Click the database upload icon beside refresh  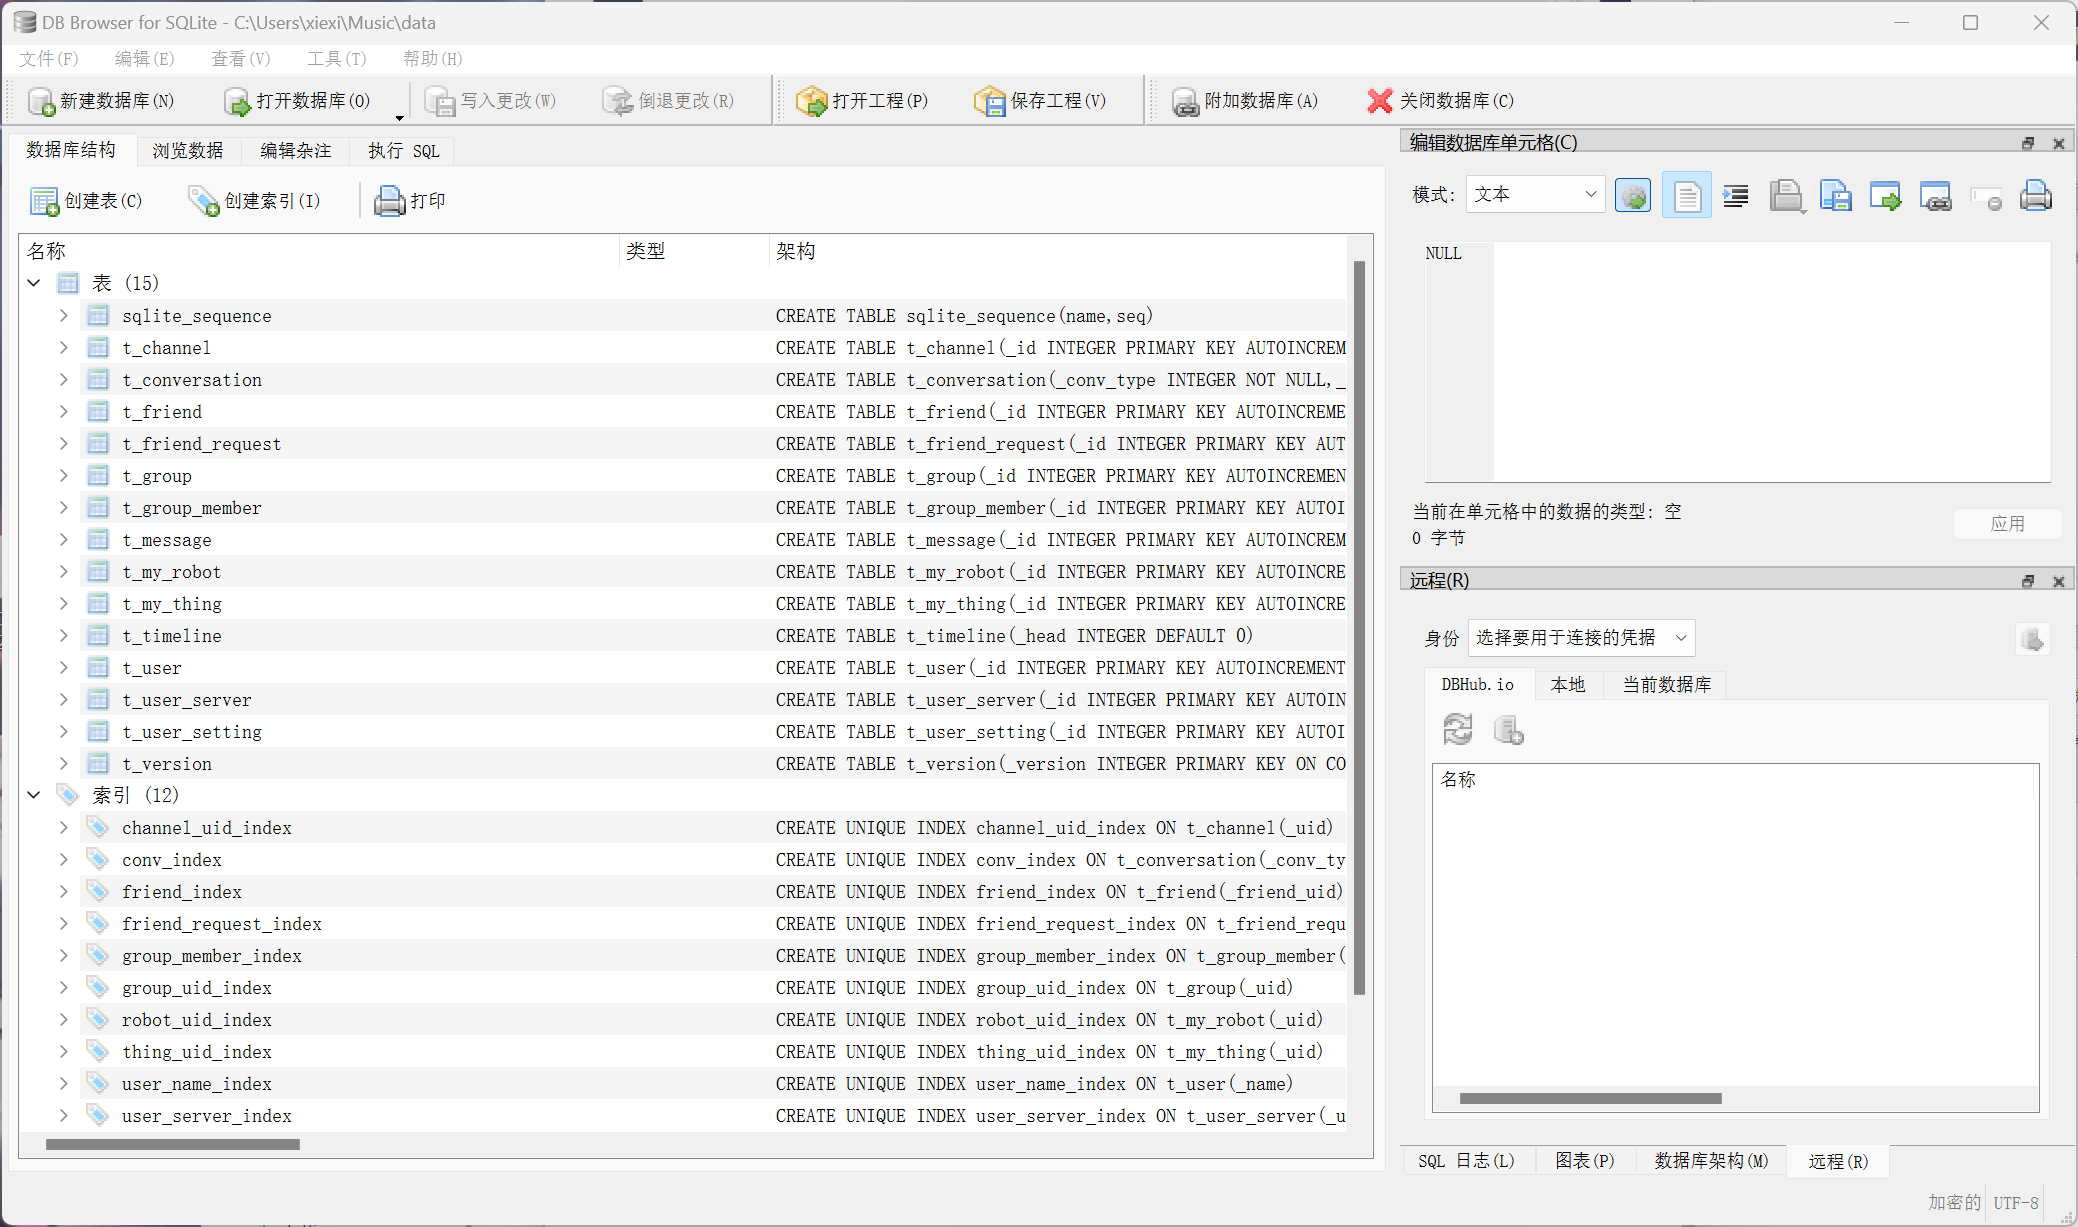1508,730
